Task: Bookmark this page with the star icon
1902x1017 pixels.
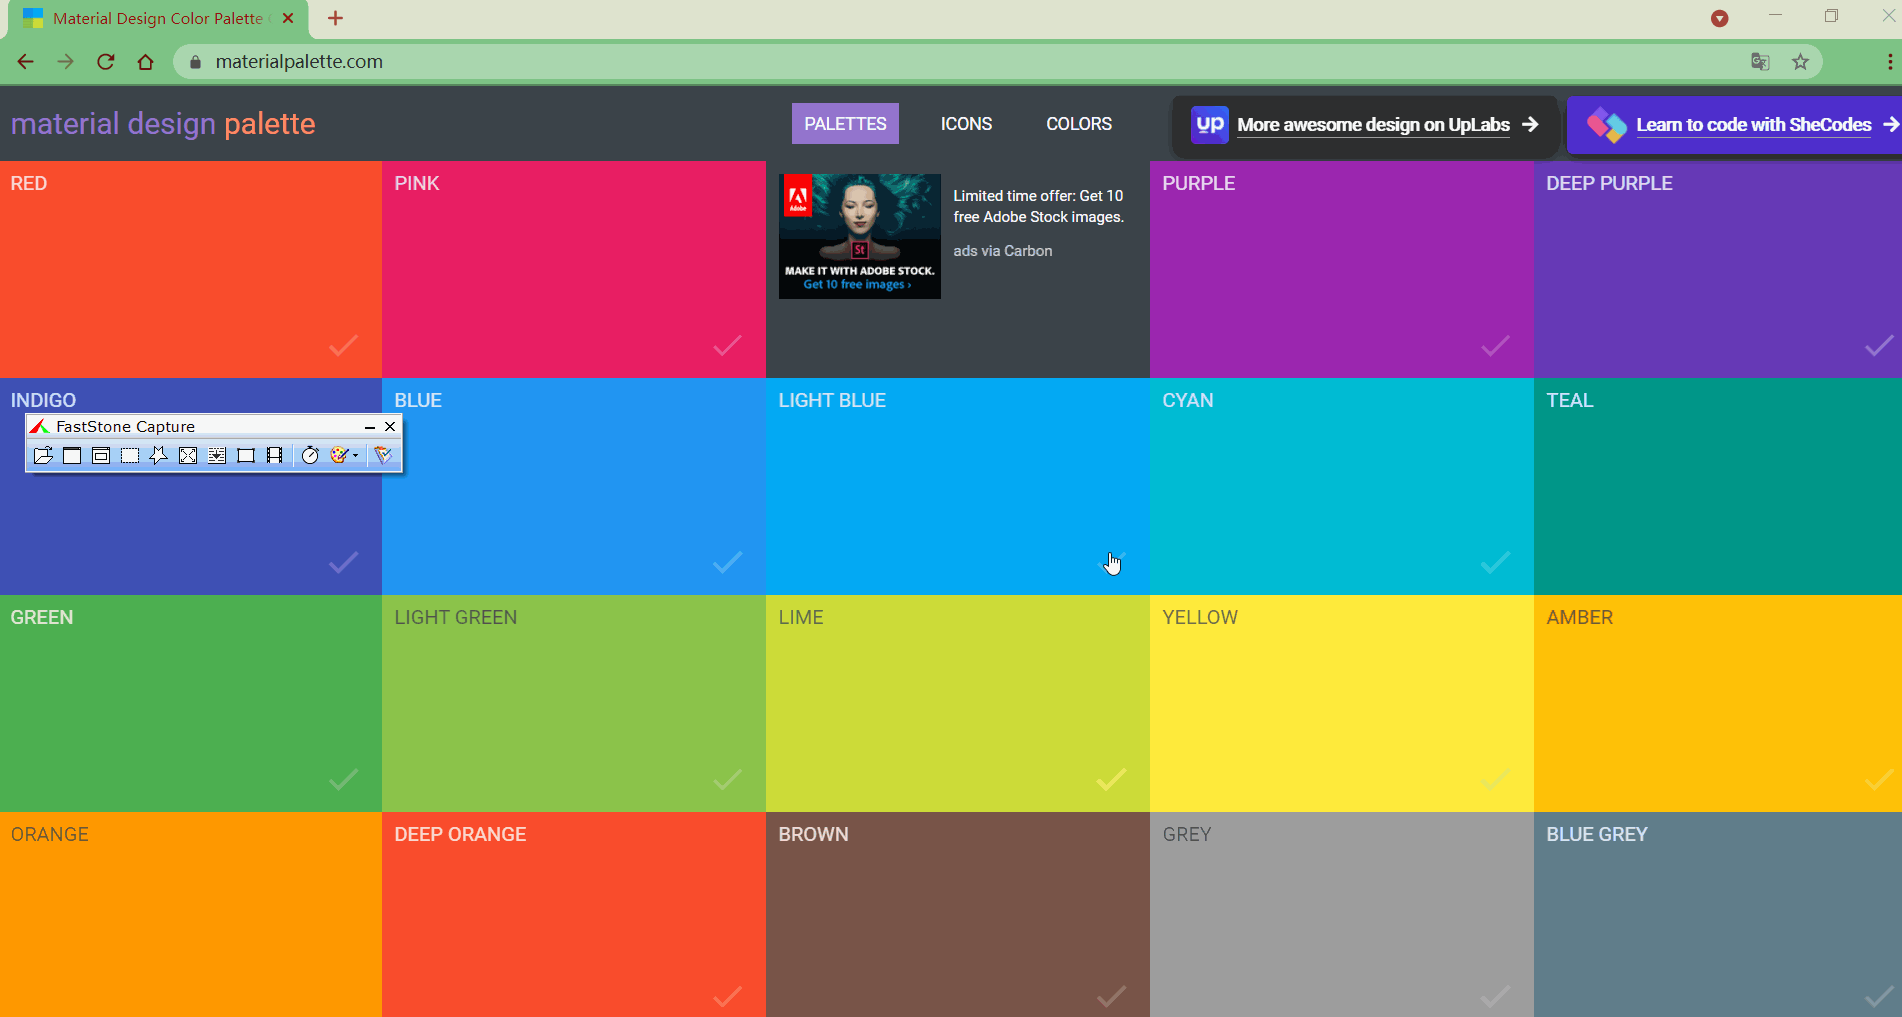Action: pyautogui.click(x=1800, y=61)
